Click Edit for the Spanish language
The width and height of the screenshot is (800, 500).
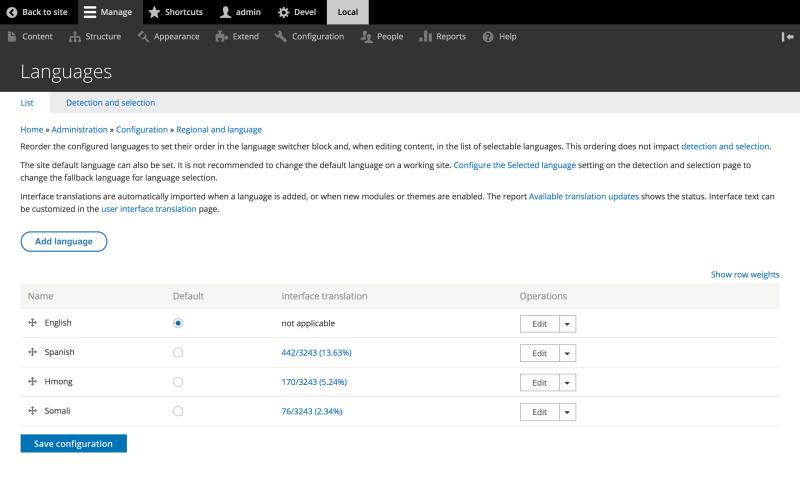tap(540, 353)
